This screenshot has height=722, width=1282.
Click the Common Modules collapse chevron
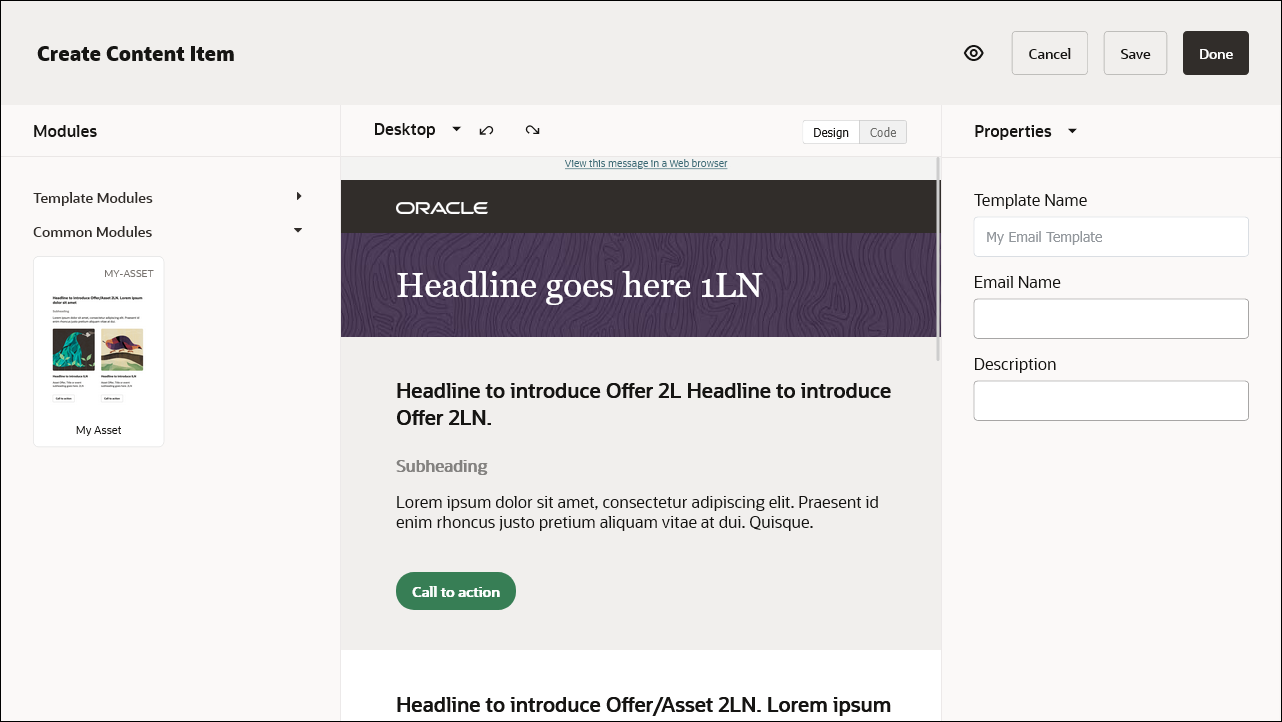point(297,230)
